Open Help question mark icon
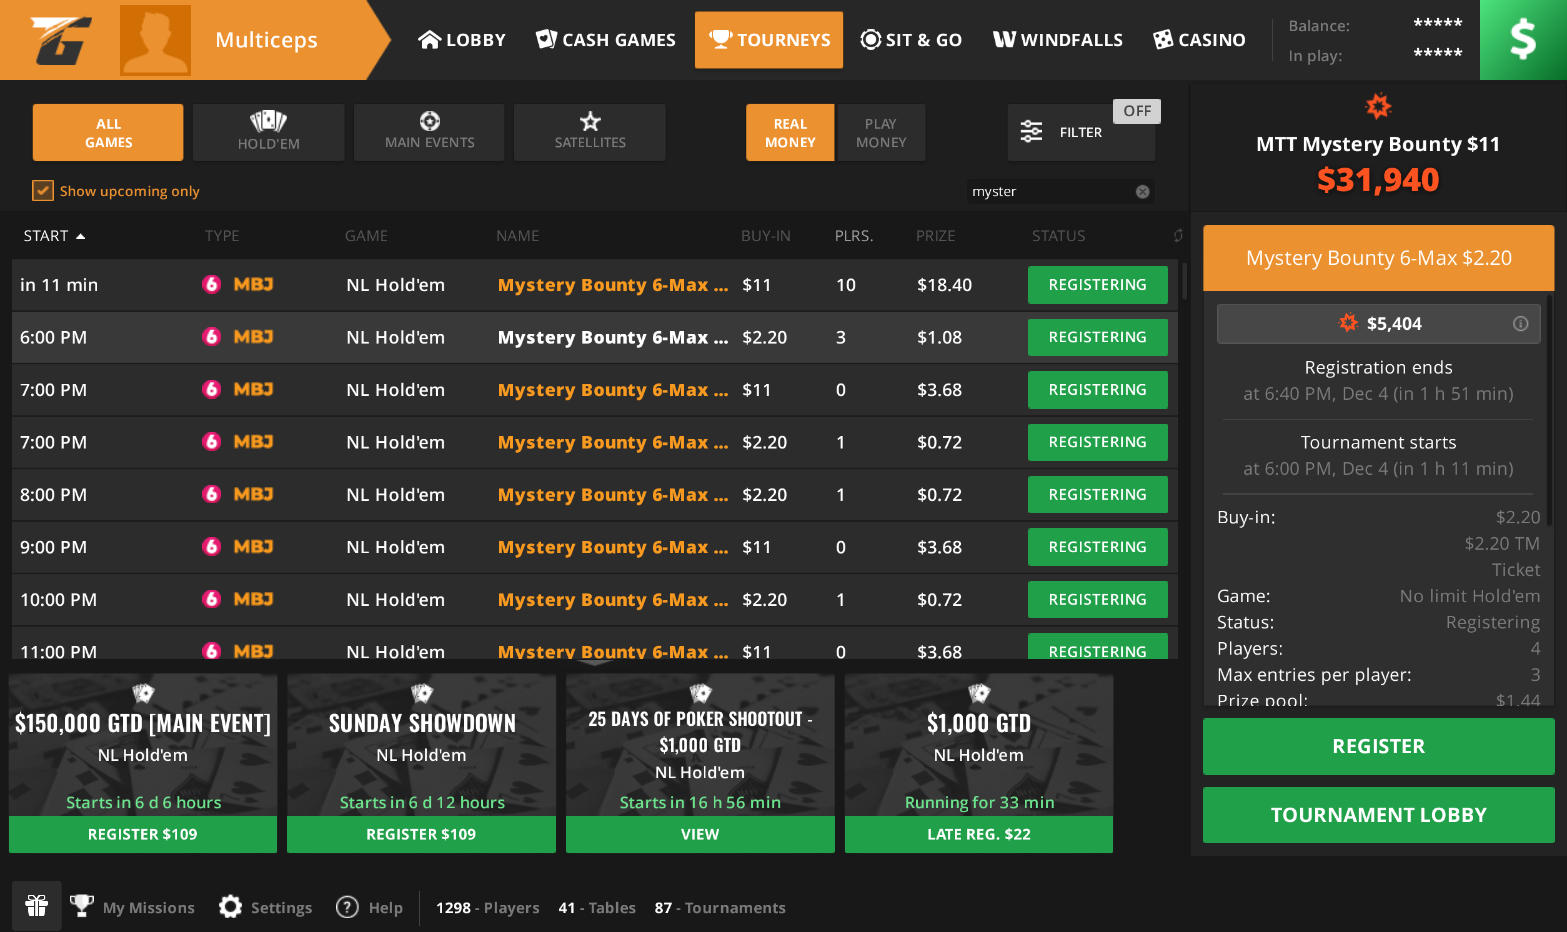1567x932 pixels. tap(347, 907)
